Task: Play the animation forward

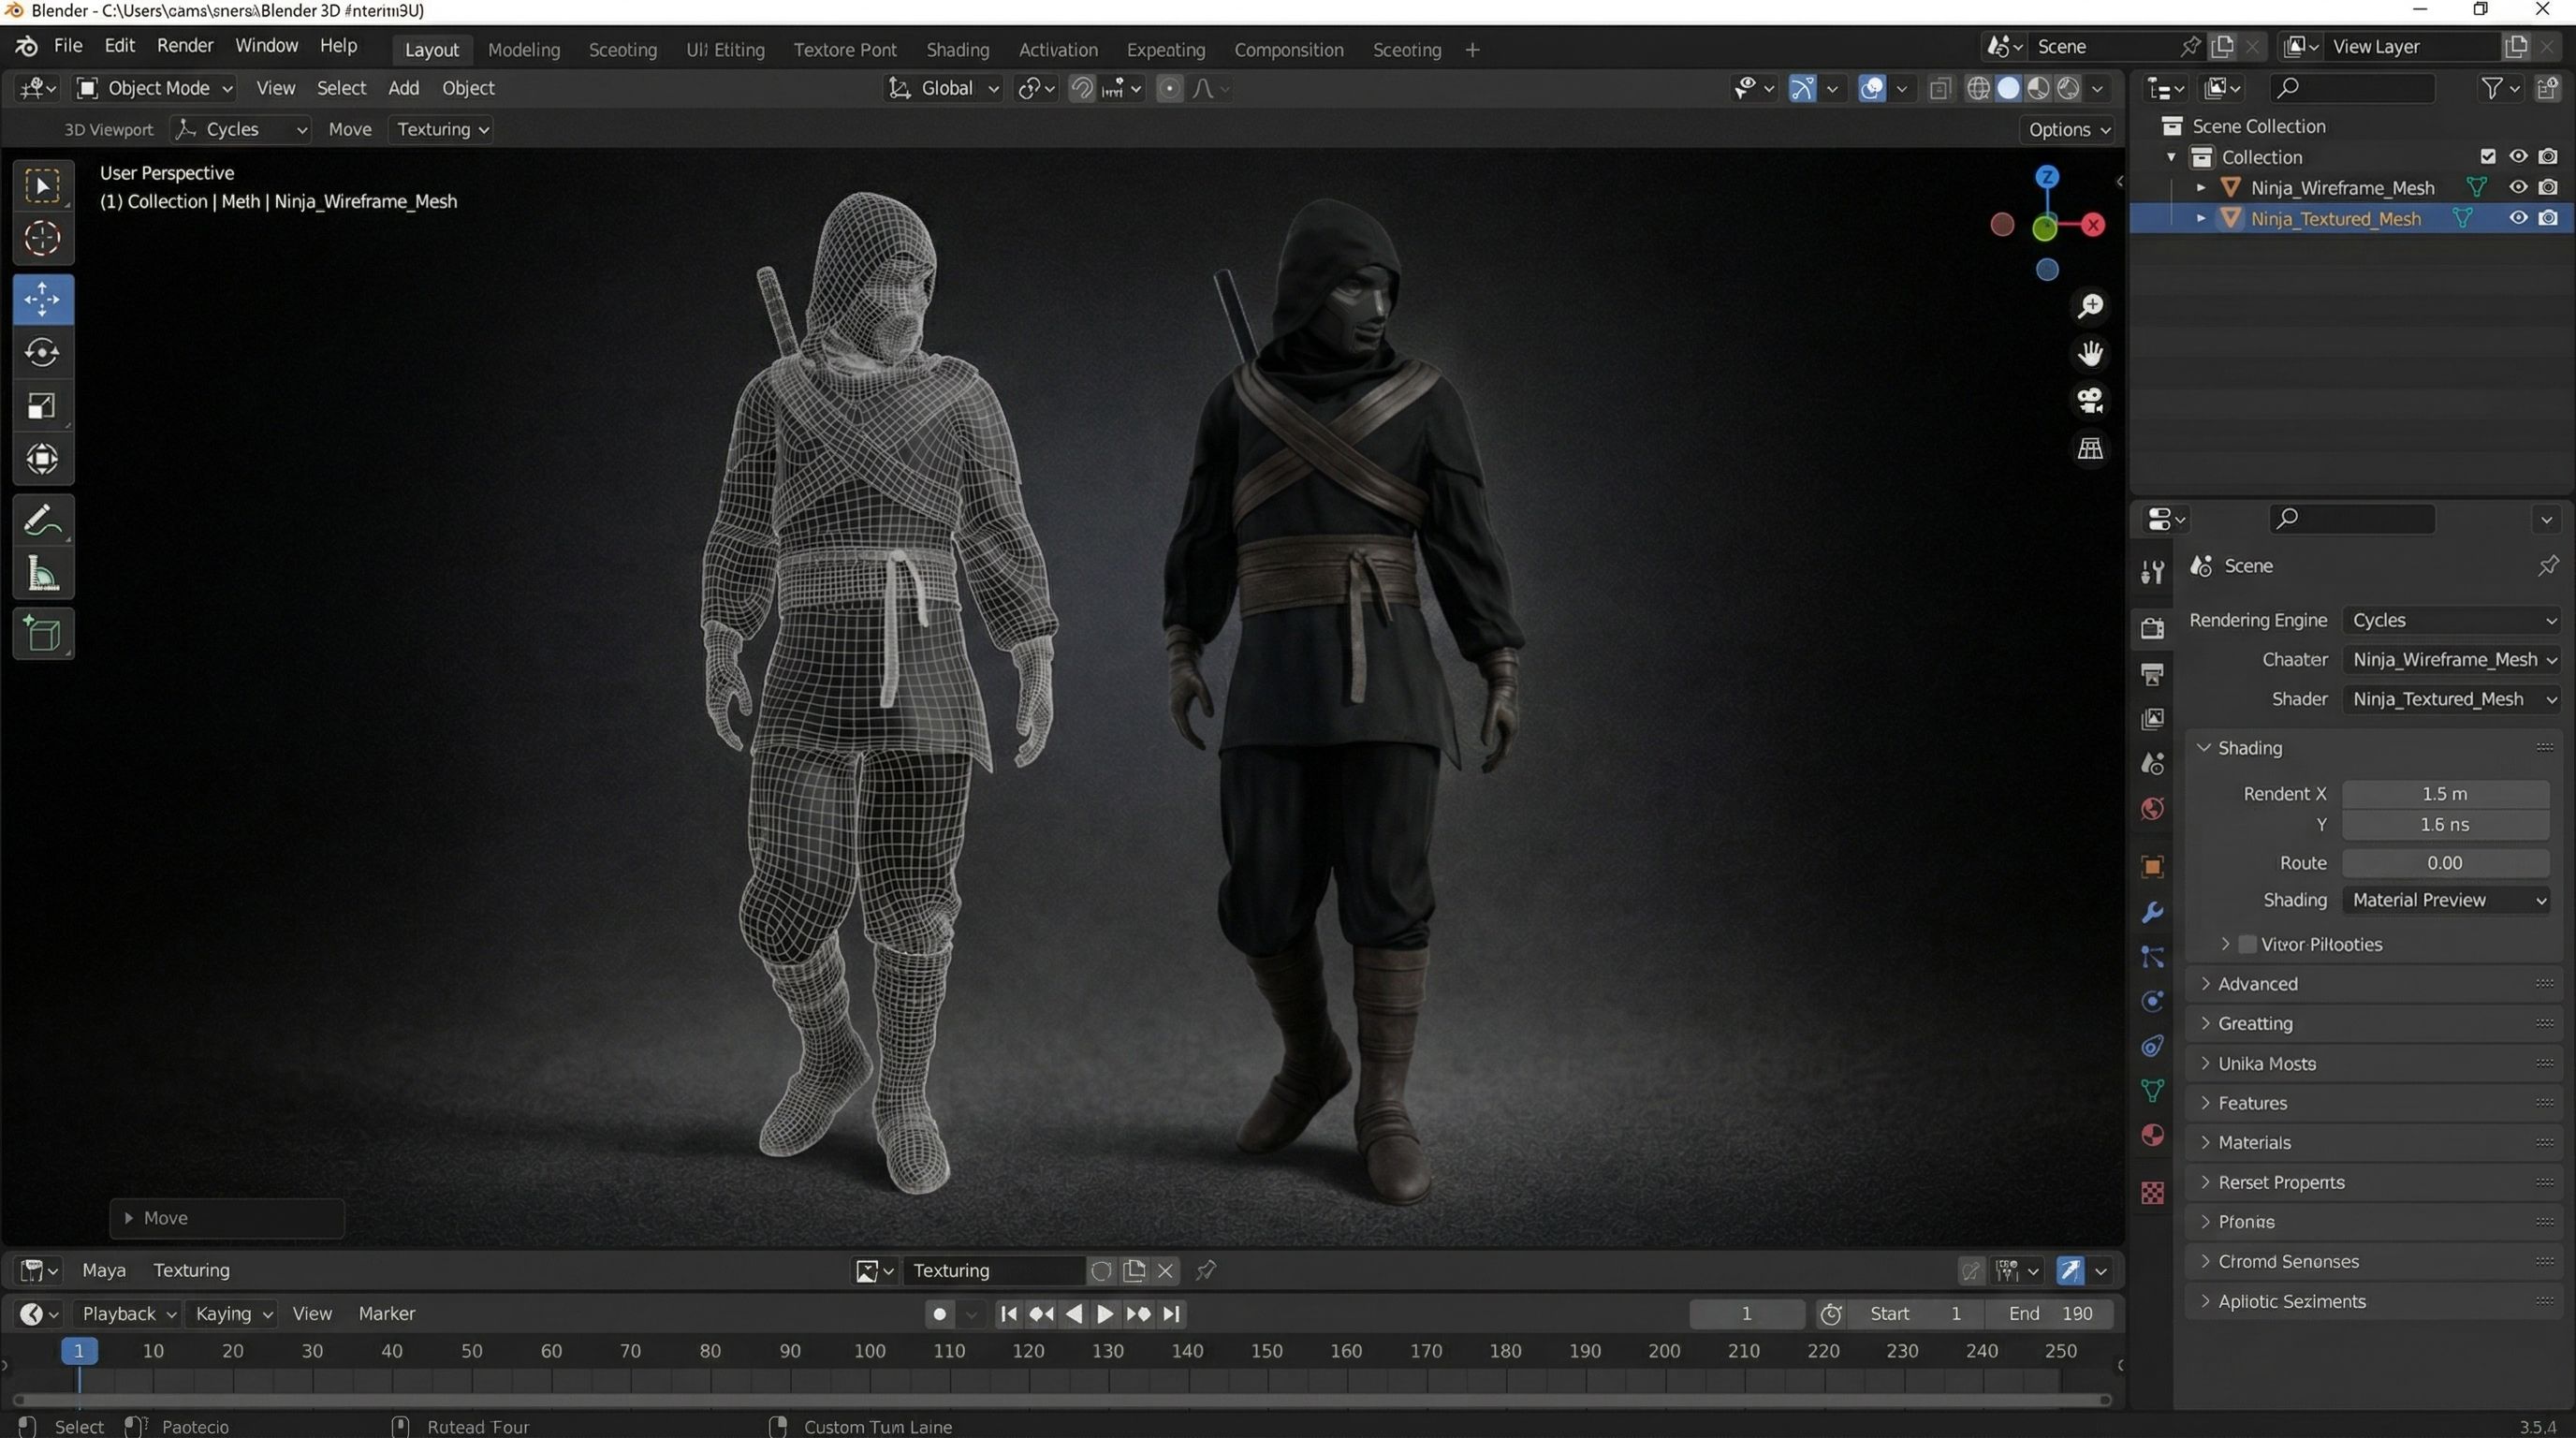Action: pyautogui.click(x=1105, y=1313)
